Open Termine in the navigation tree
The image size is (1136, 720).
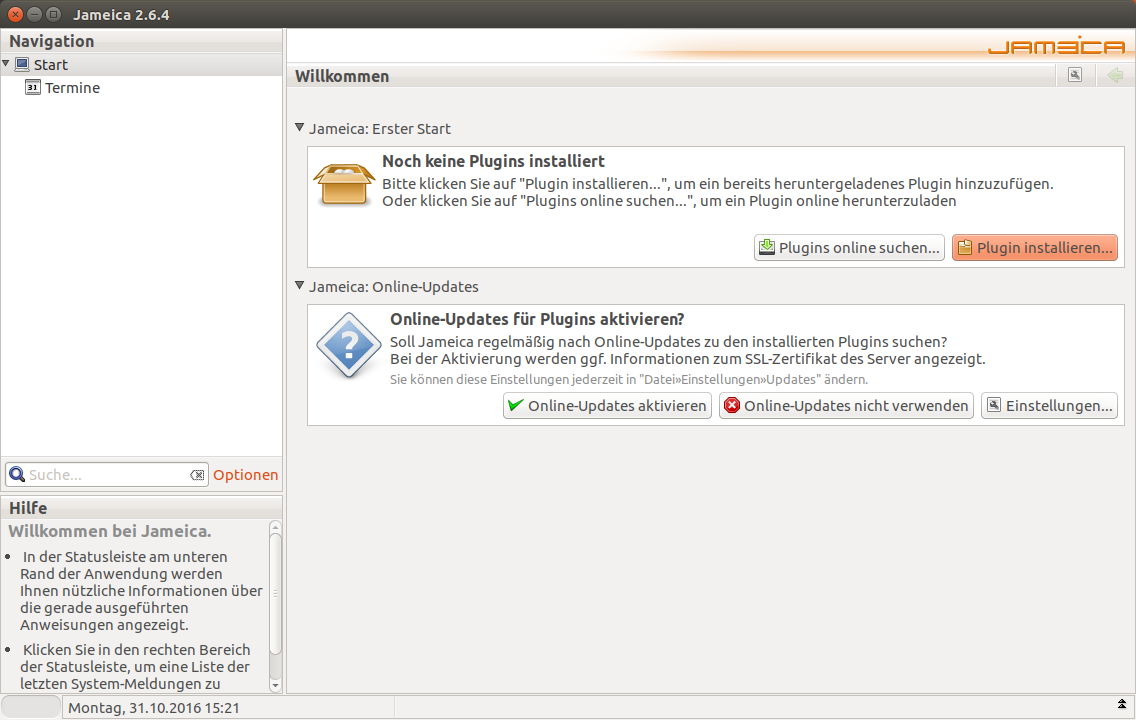point(72,88)
